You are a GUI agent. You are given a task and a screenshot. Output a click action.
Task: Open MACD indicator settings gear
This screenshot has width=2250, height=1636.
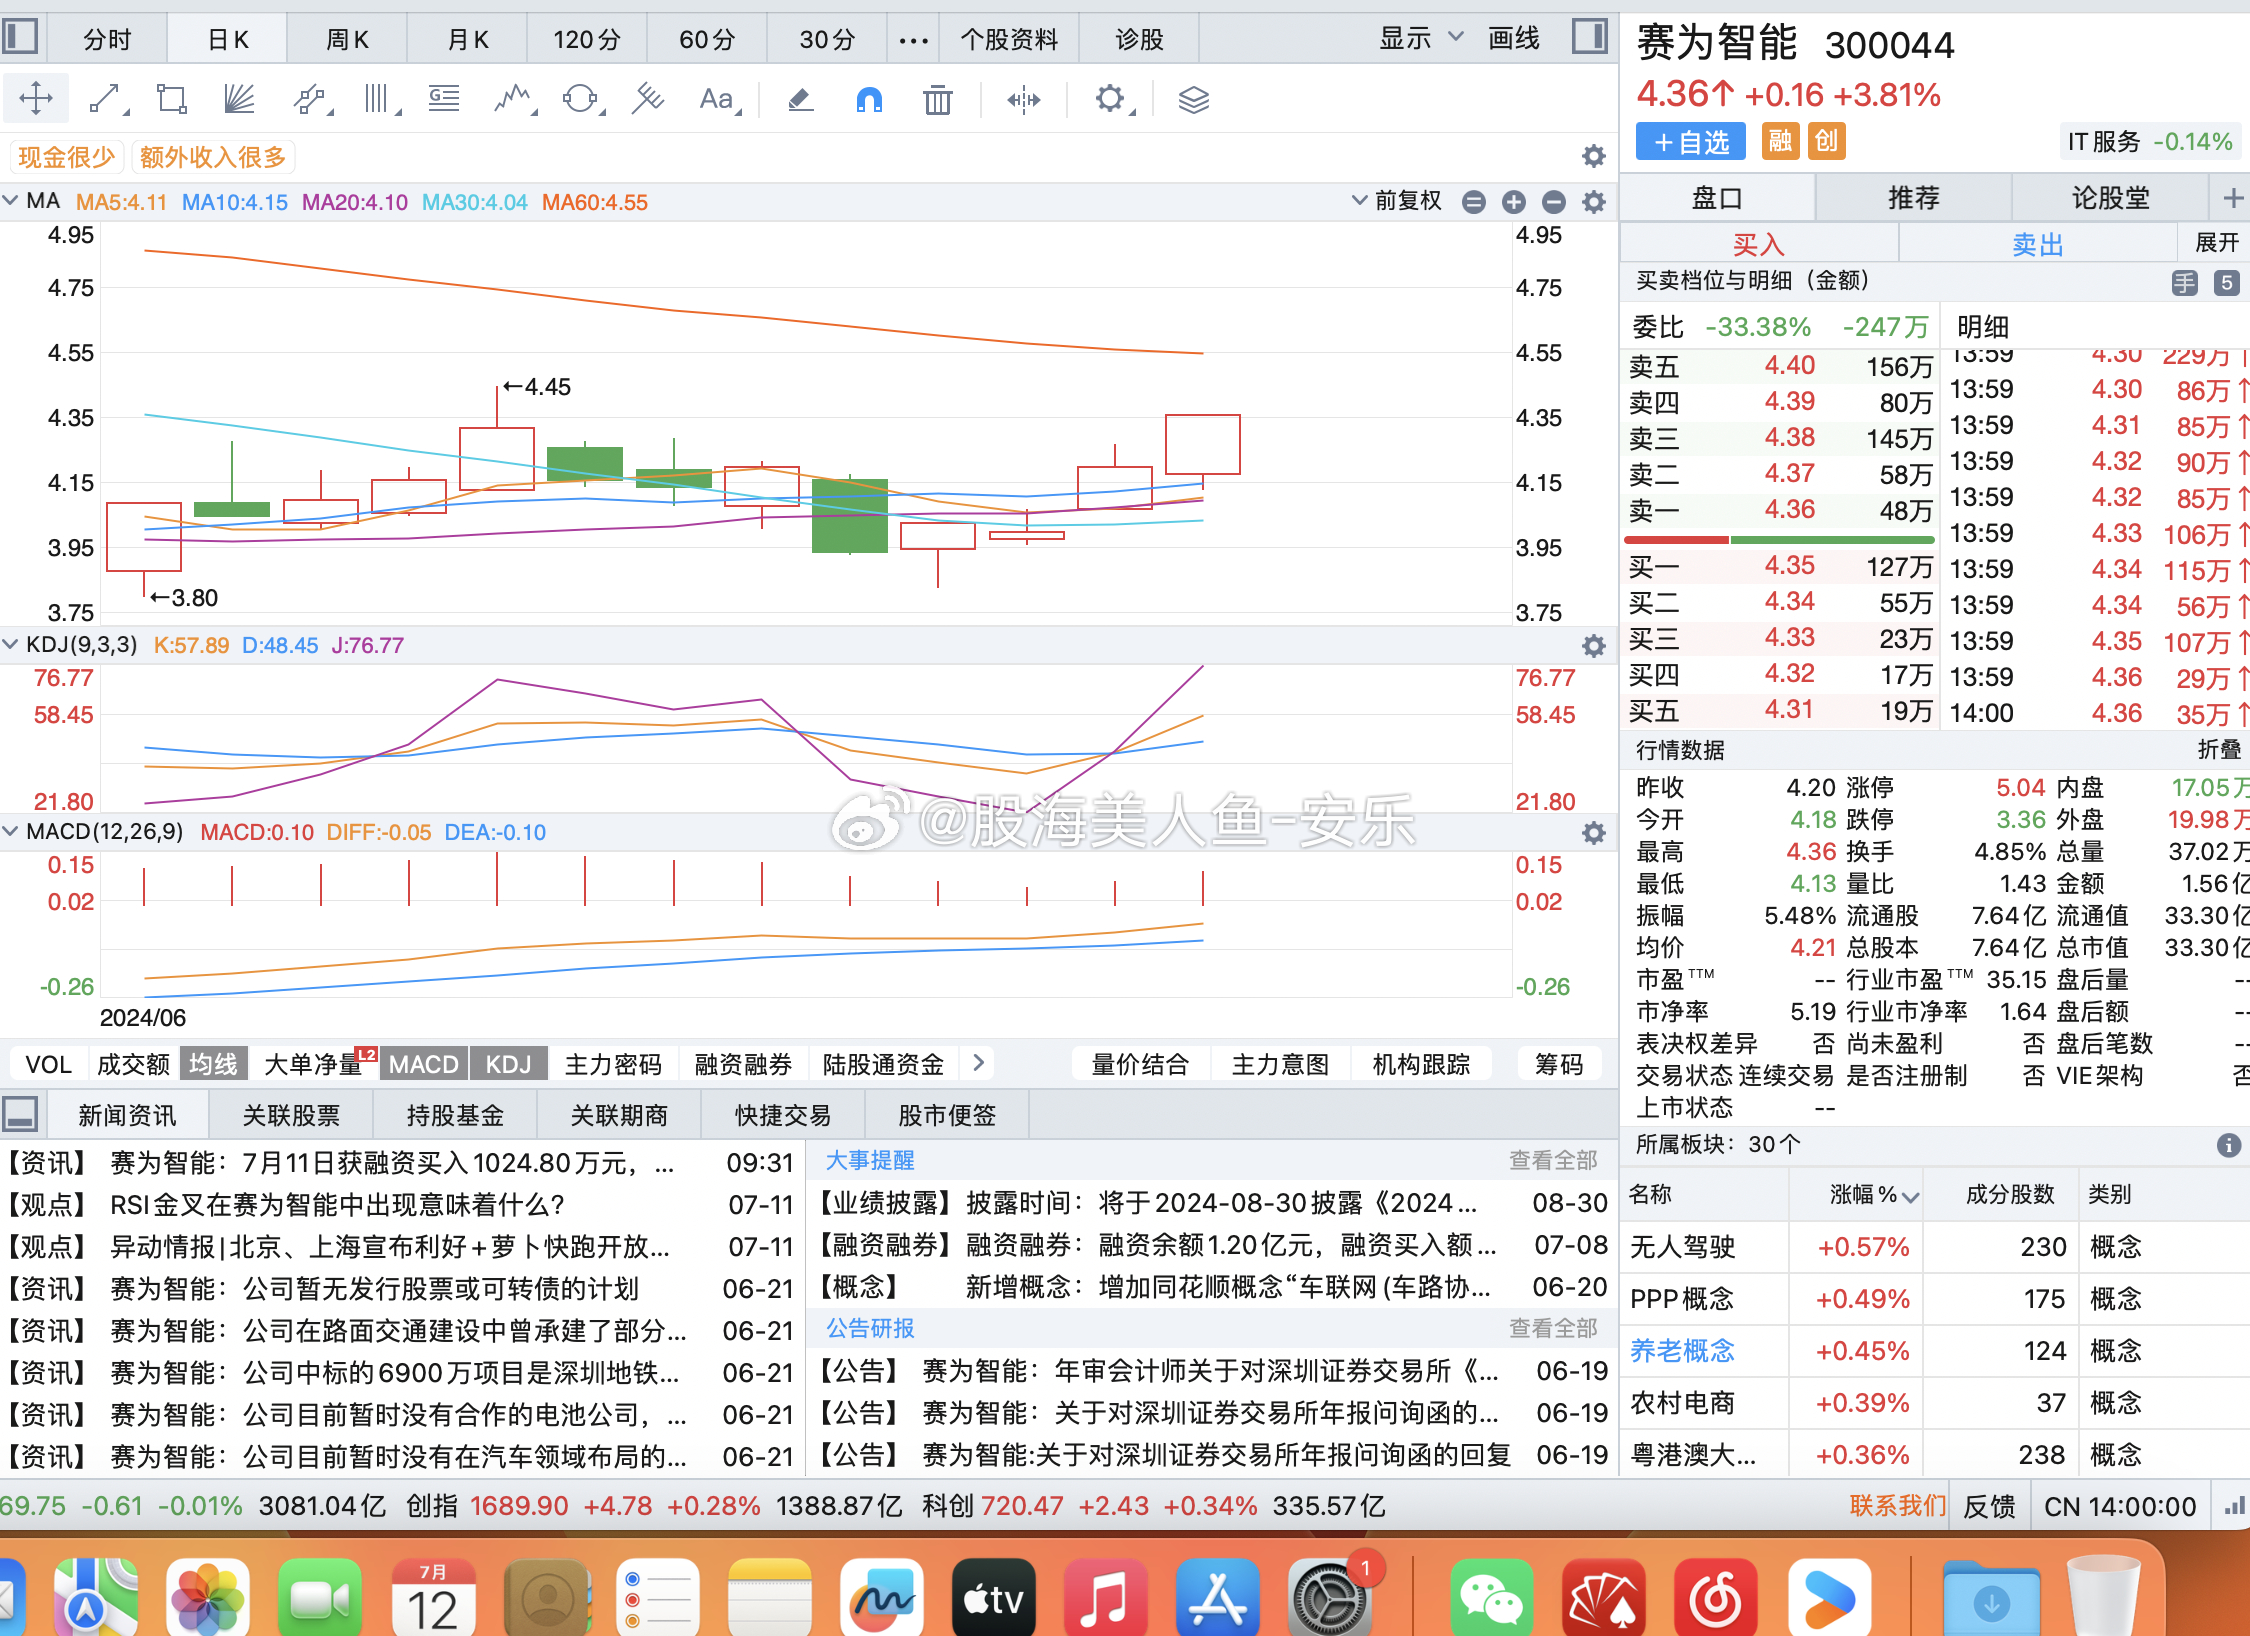pyautogui.click(x=1594, y=833)
